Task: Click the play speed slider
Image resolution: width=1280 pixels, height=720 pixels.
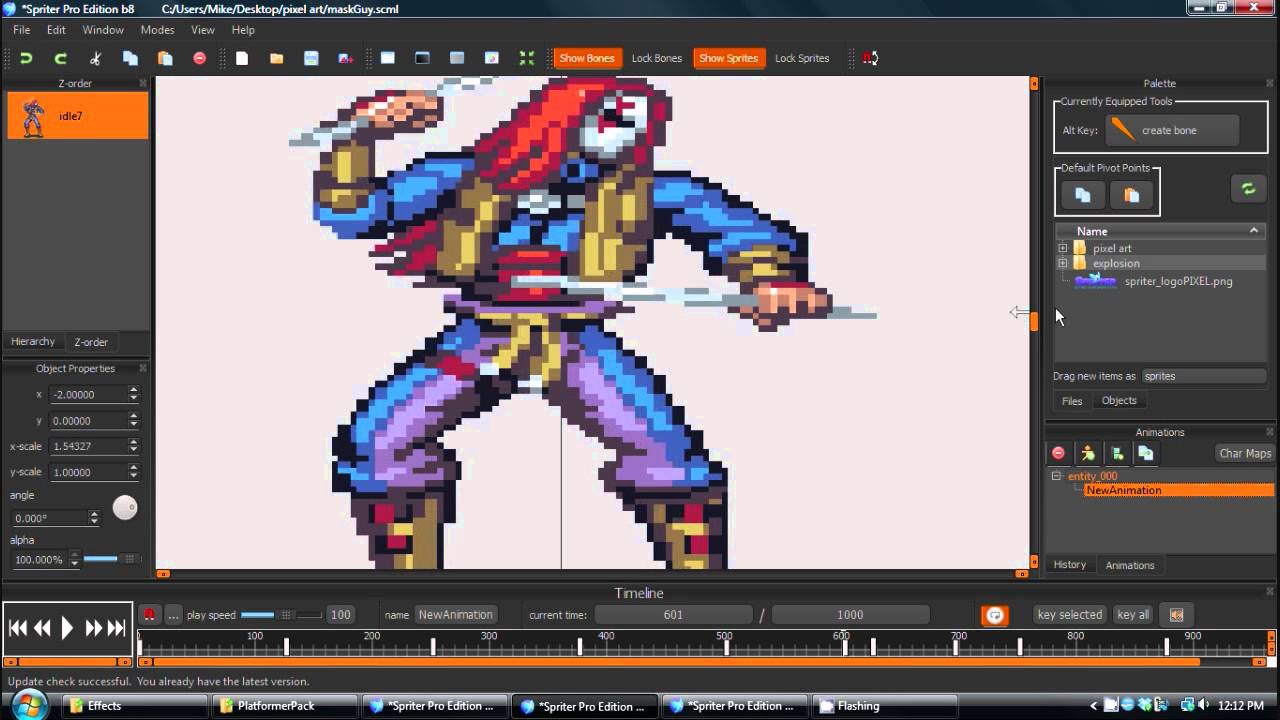Action: click(x=281, y=615)
